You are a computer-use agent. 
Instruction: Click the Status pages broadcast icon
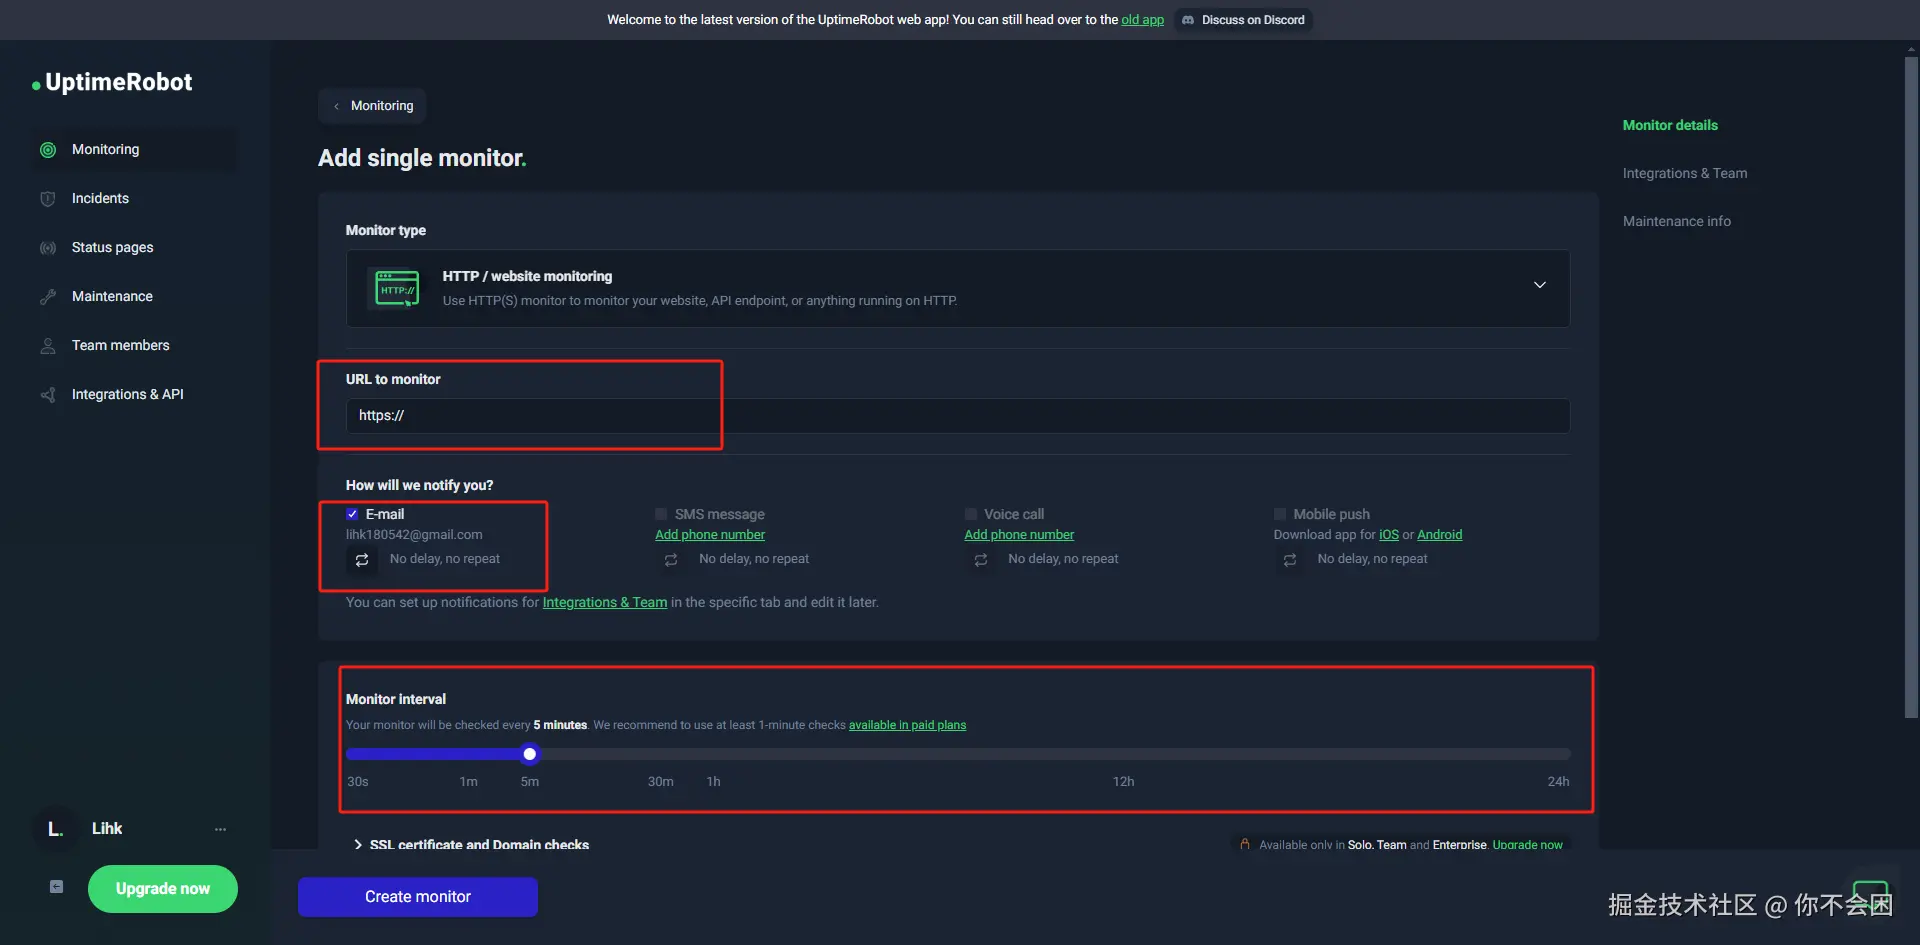click(48, 248)
